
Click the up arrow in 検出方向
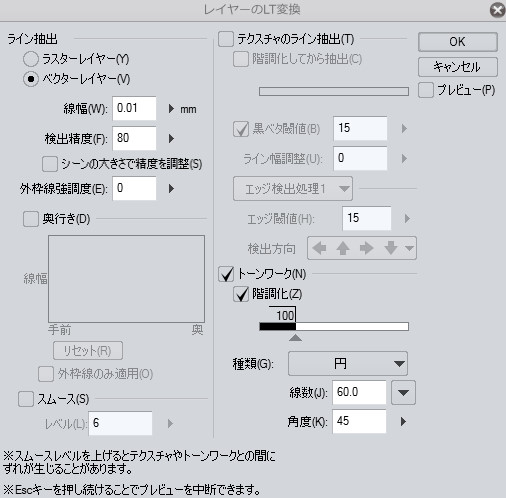(343, 248)
